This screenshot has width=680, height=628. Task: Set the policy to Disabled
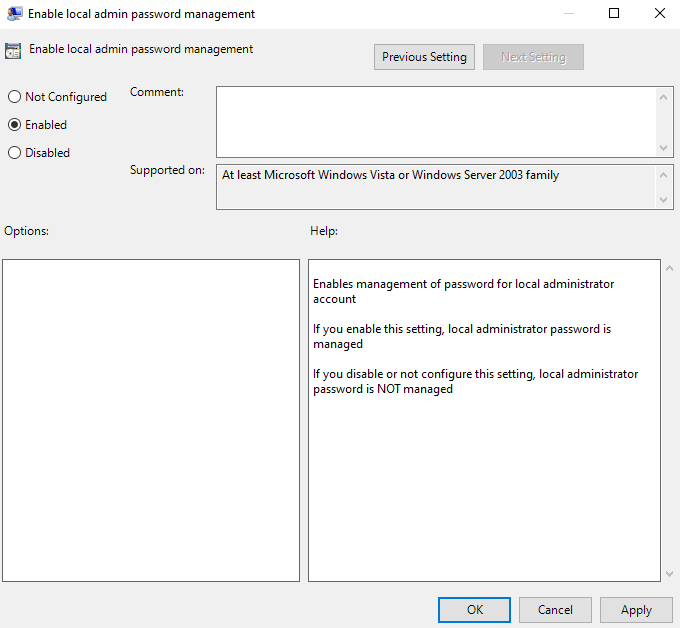(14, 153)
